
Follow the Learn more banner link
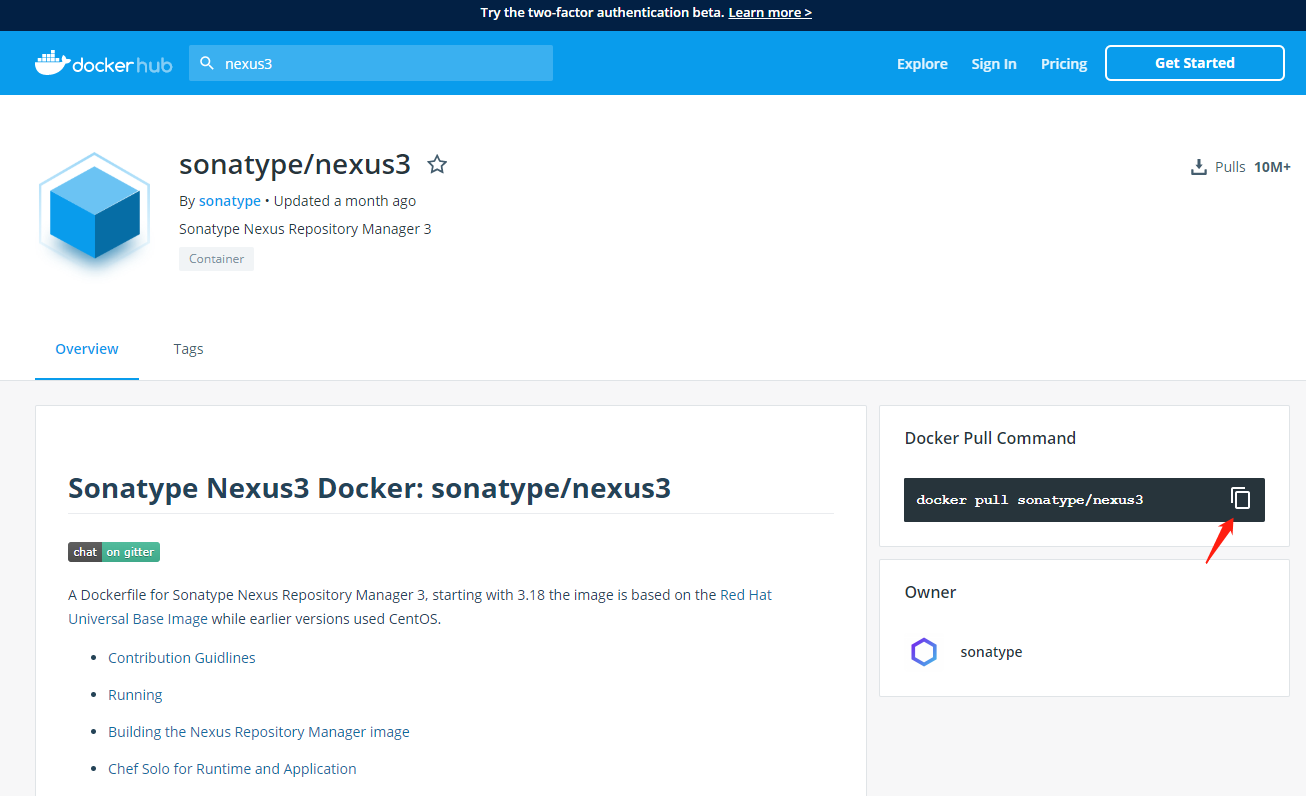769,13
